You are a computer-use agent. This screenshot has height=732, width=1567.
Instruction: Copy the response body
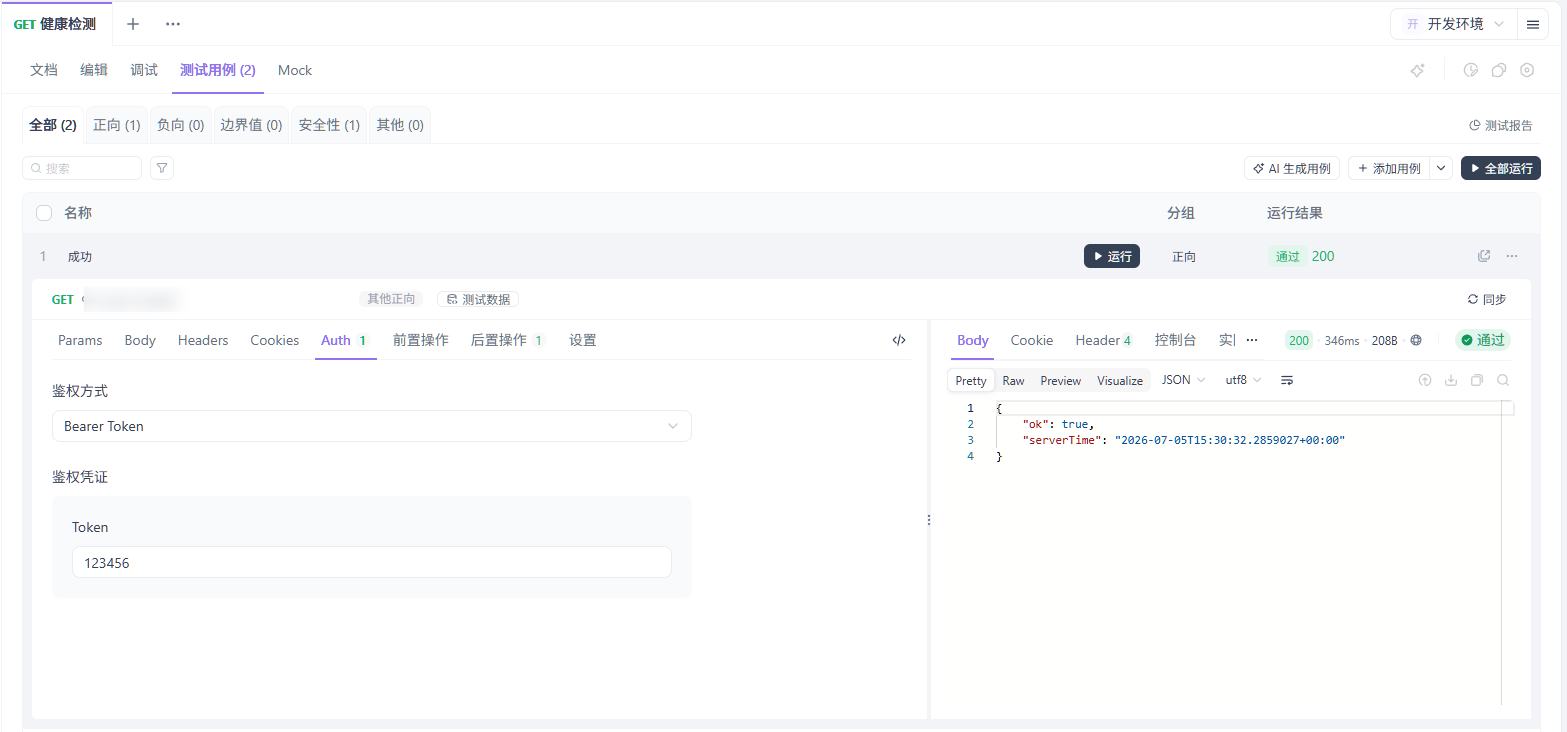(x=1477, y=380)
